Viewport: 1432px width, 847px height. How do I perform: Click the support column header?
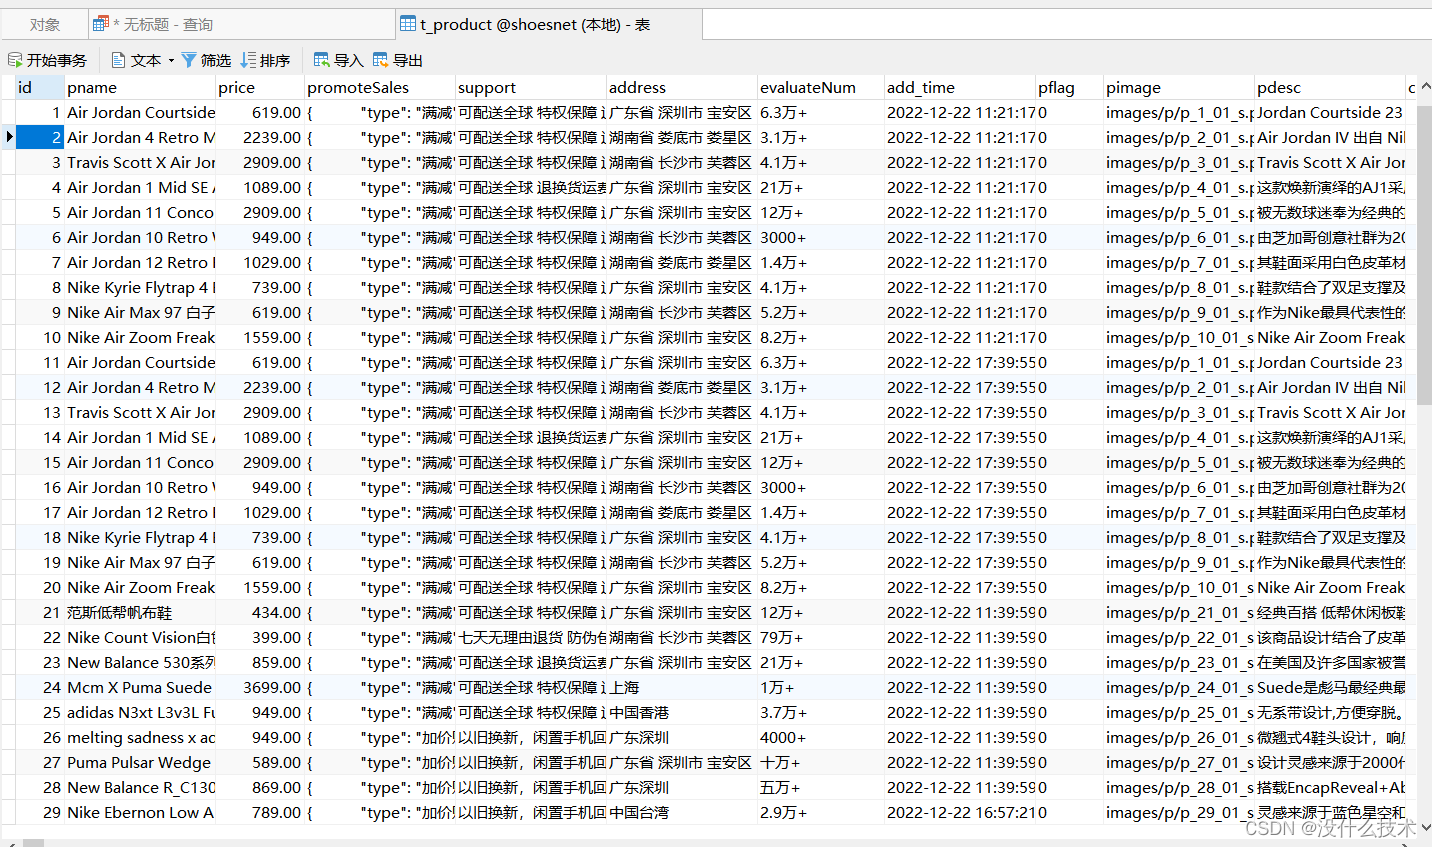[x=531, y=87]
